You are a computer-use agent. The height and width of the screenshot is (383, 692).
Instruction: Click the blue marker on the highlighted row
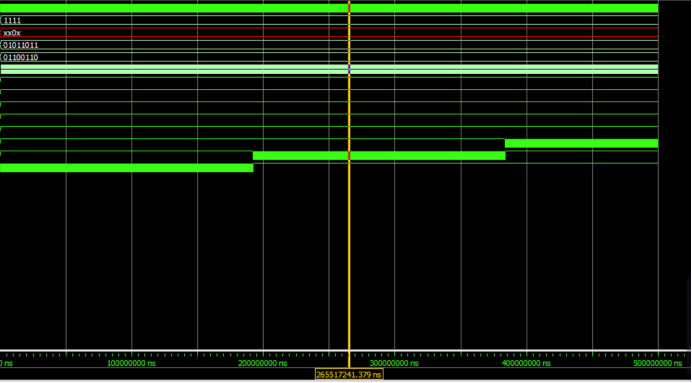click(349, 69)
